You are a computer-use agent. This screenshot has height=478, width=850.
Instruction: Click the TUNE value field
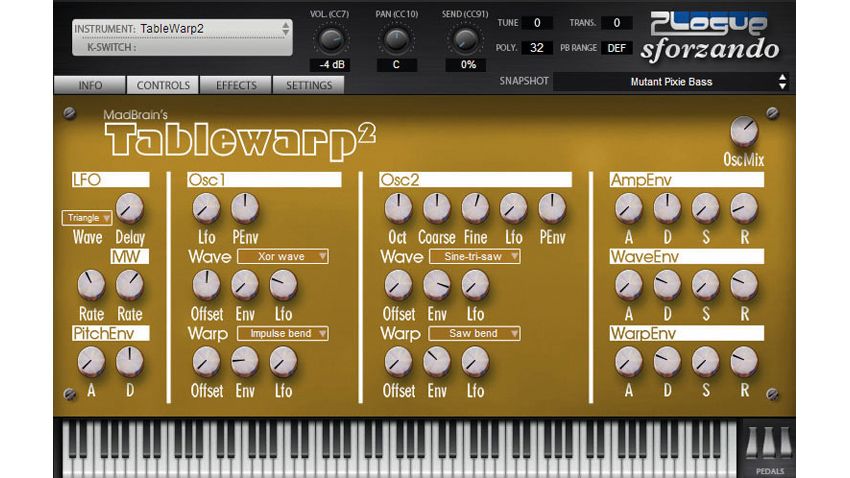pos(537,23)
